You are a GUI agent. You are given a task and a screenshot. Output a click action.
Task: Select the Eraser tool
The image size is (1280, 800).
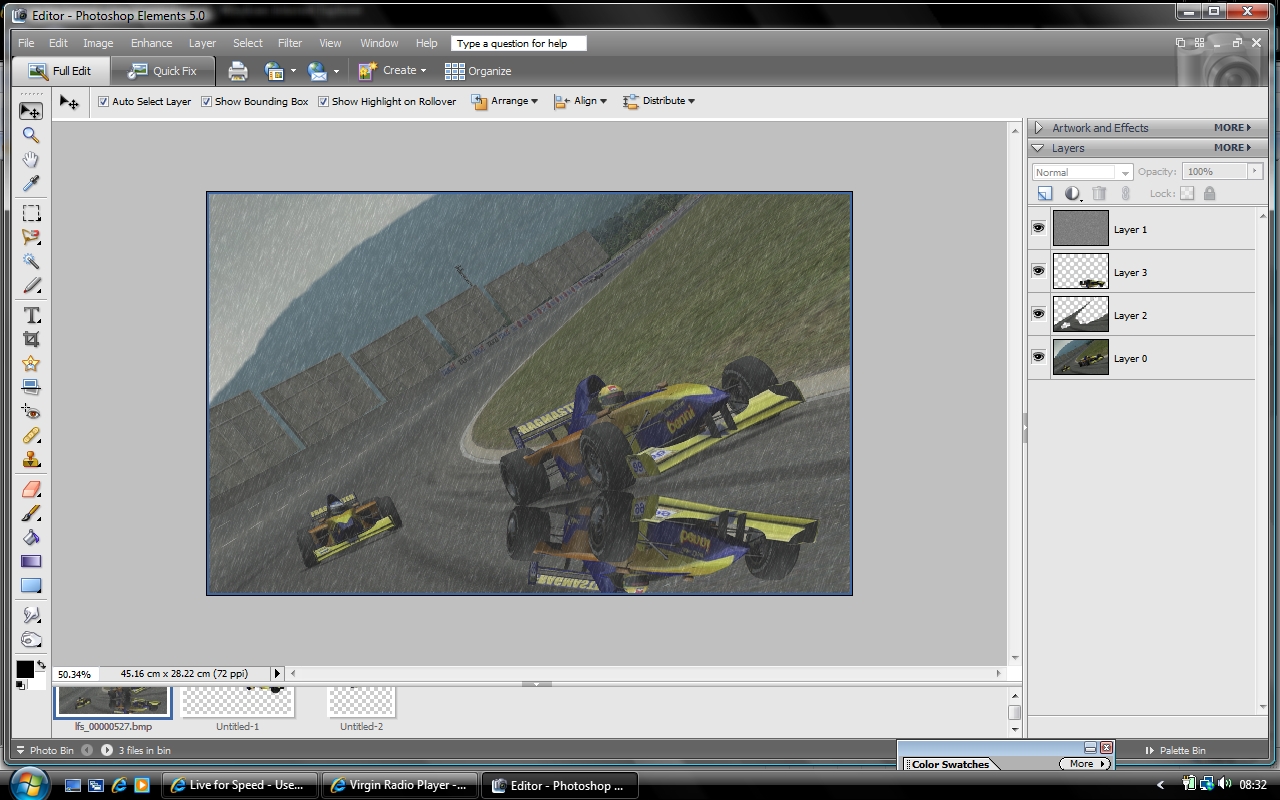[31, 489]
